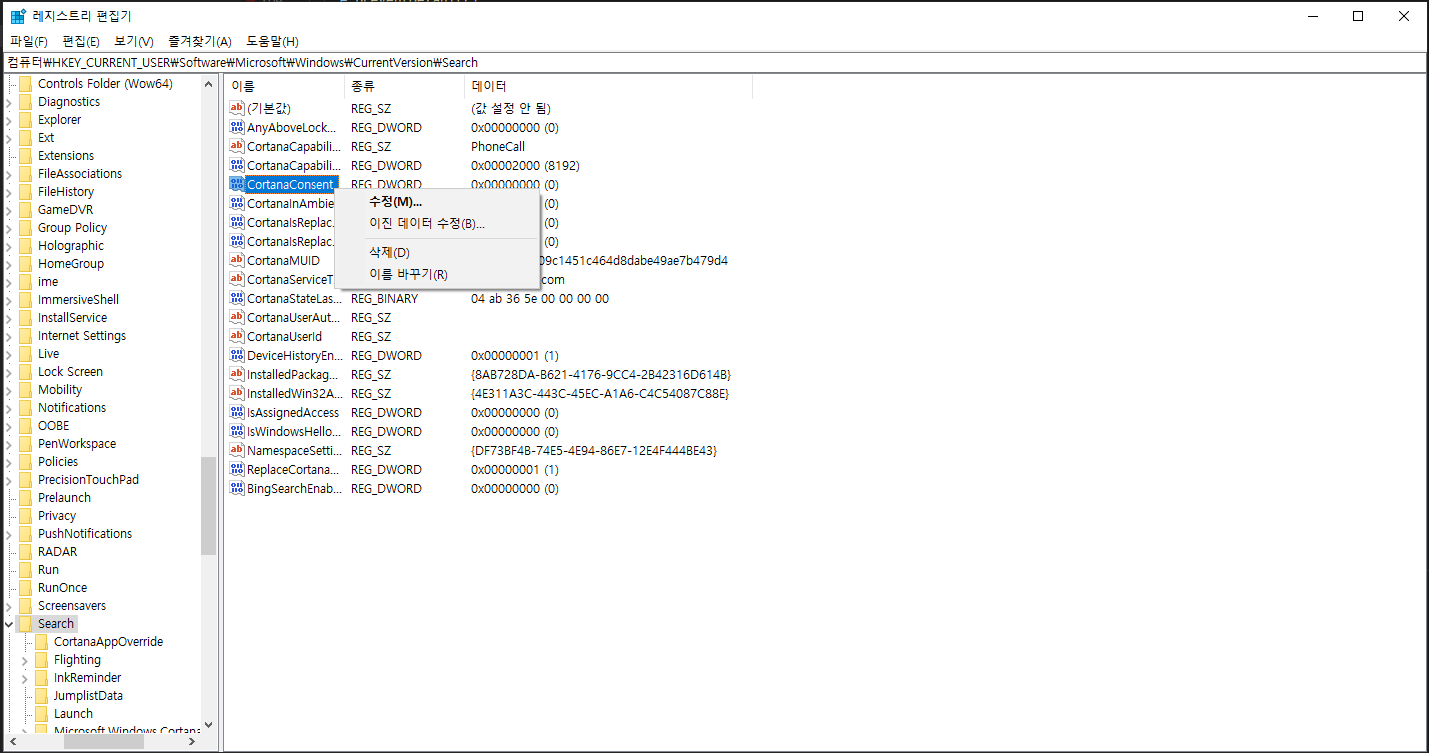Click the DWORD icon beside DeviceHistoryEn
Image resolution: width=1429 pixels, height=753 pixels.
[x=237, y=355]
